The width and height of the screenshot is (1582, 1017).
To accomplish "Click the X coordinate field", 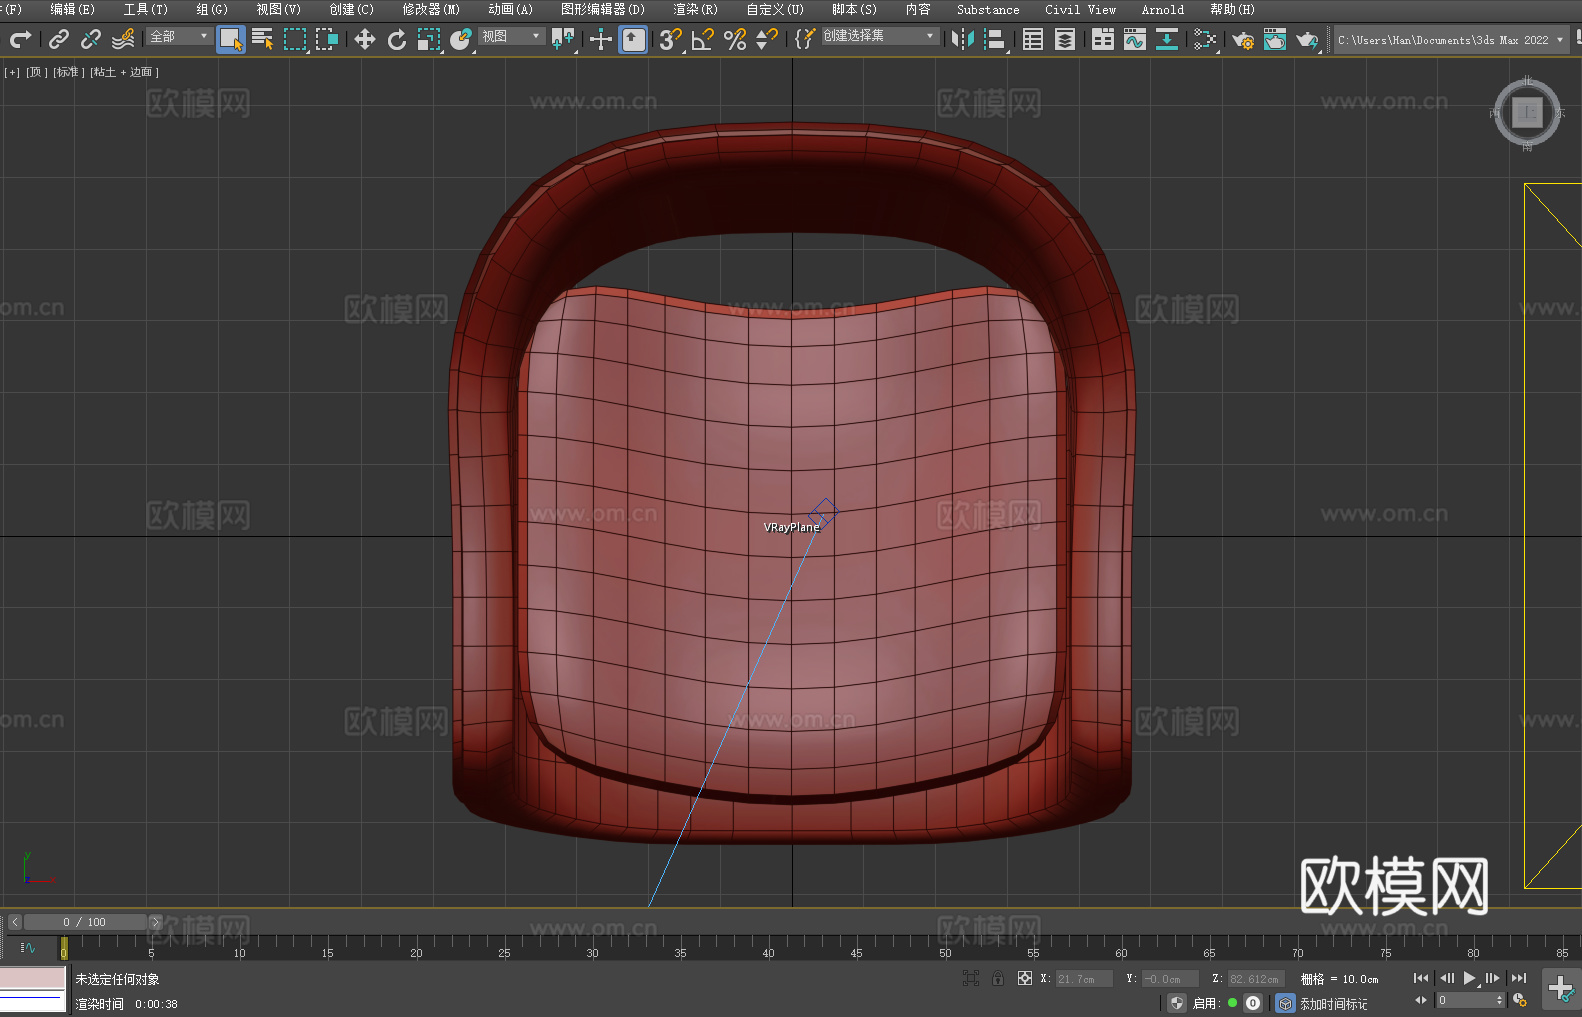I will coord(1083,979).
